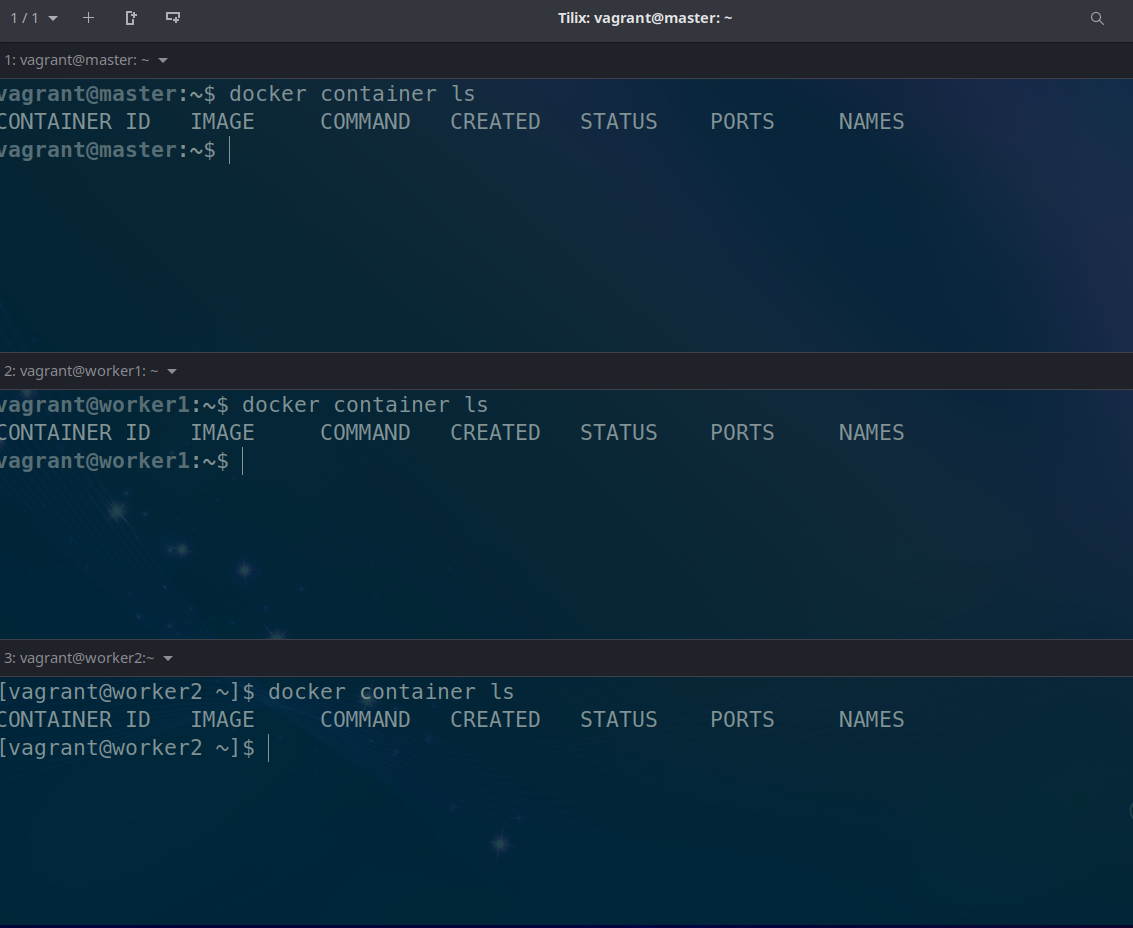Focus the worker2 terminal at its prompt cursor
Image resolution: width=1133 pixels, height=928 pixels.
269,748
